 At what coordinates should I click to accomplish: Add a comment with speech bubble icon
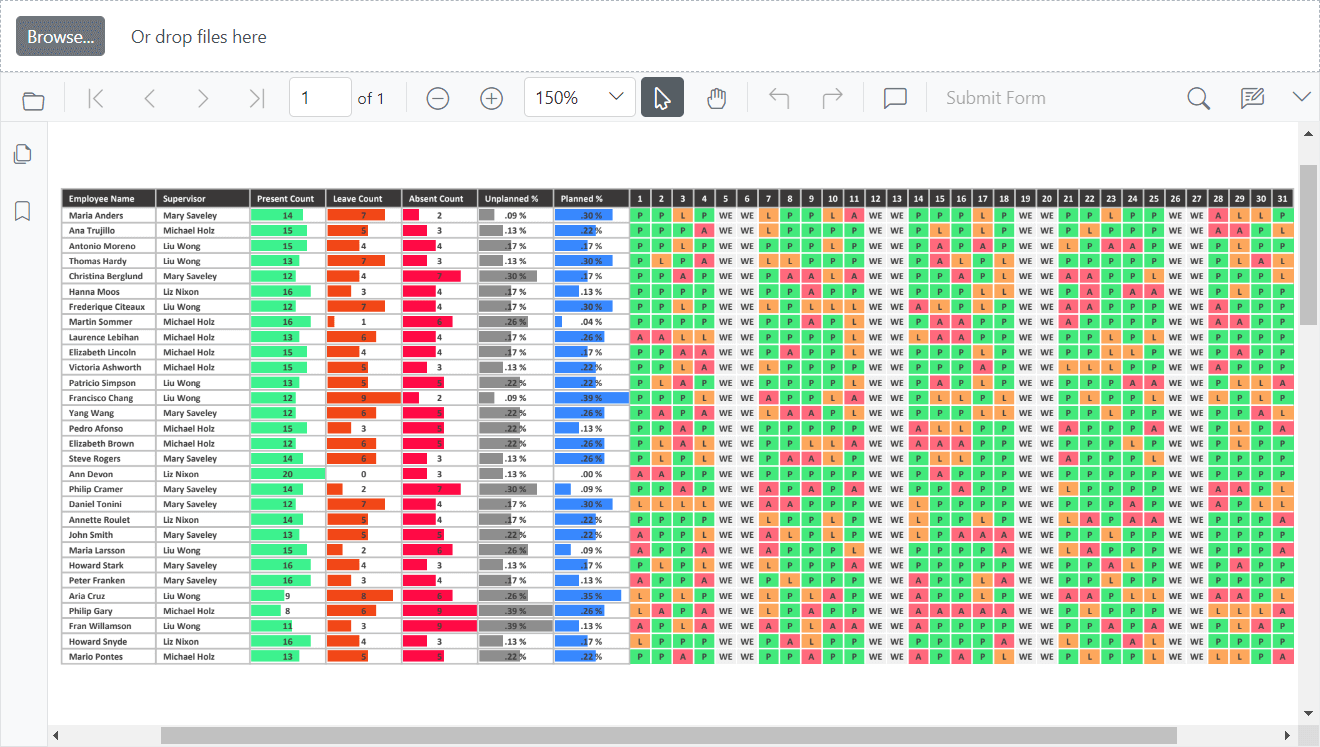(895, 98)
